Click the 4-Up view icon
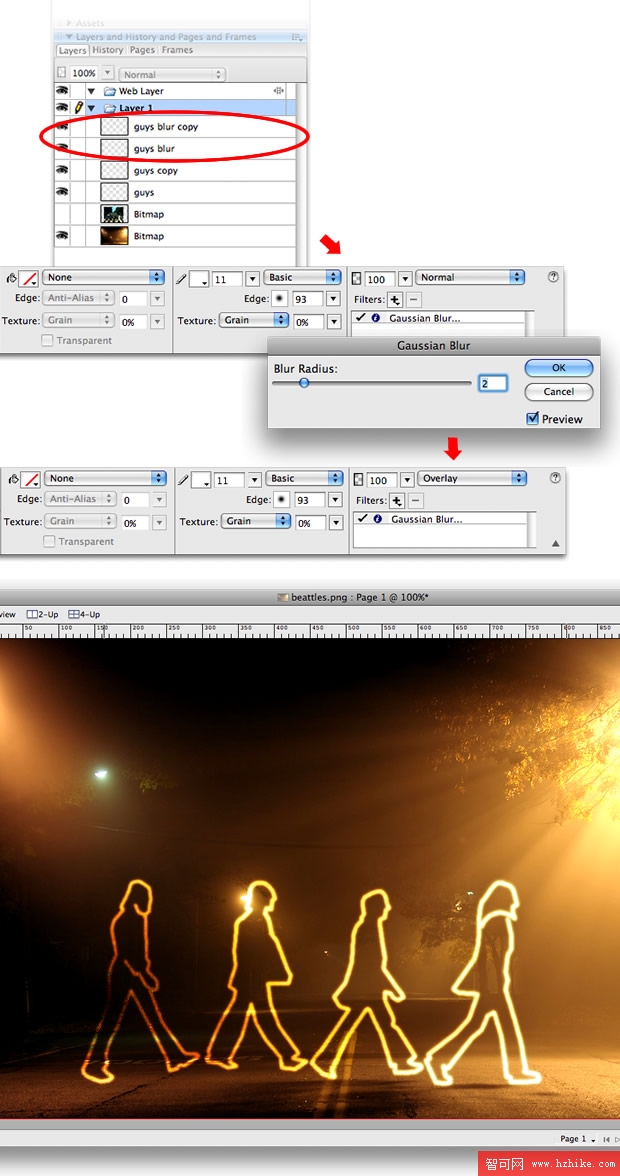The width and height of the screenshot is (620, 1176). coord(84,614)
